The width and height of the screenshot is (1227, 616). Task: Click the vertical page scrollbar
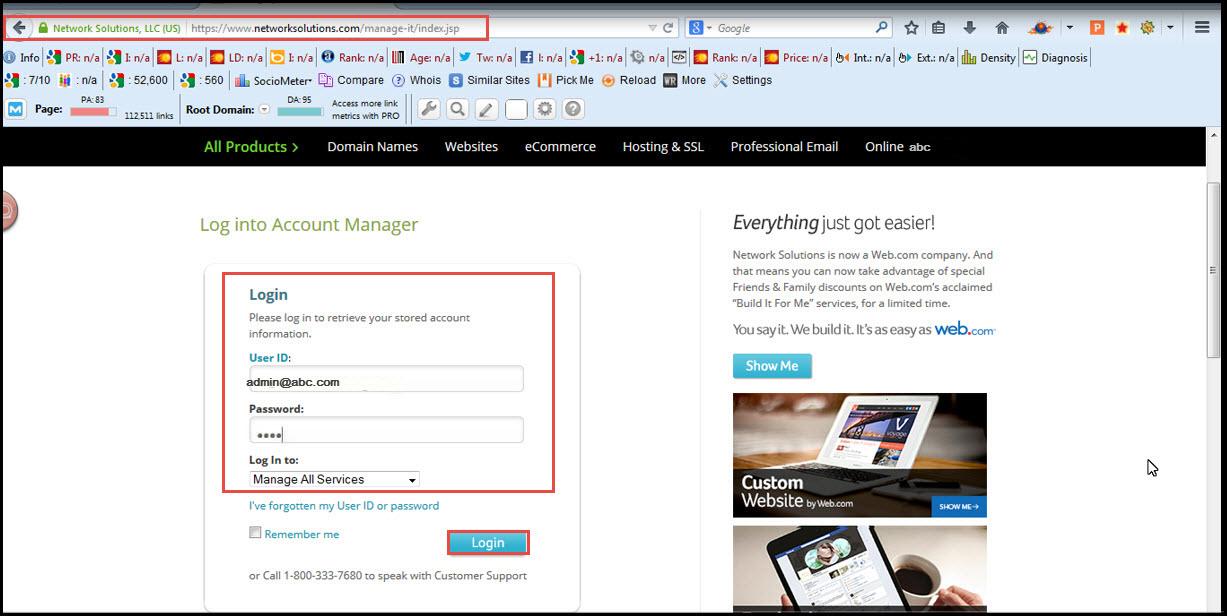click(1213, 270)
